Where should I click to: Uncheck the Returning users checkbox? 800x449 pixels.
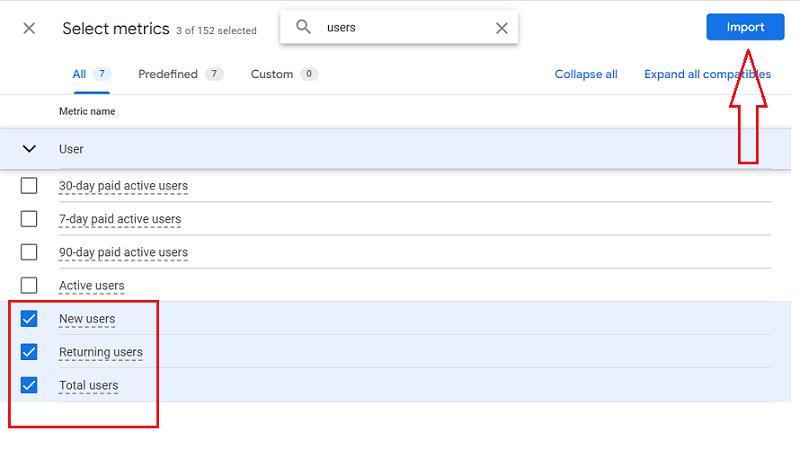29,352
